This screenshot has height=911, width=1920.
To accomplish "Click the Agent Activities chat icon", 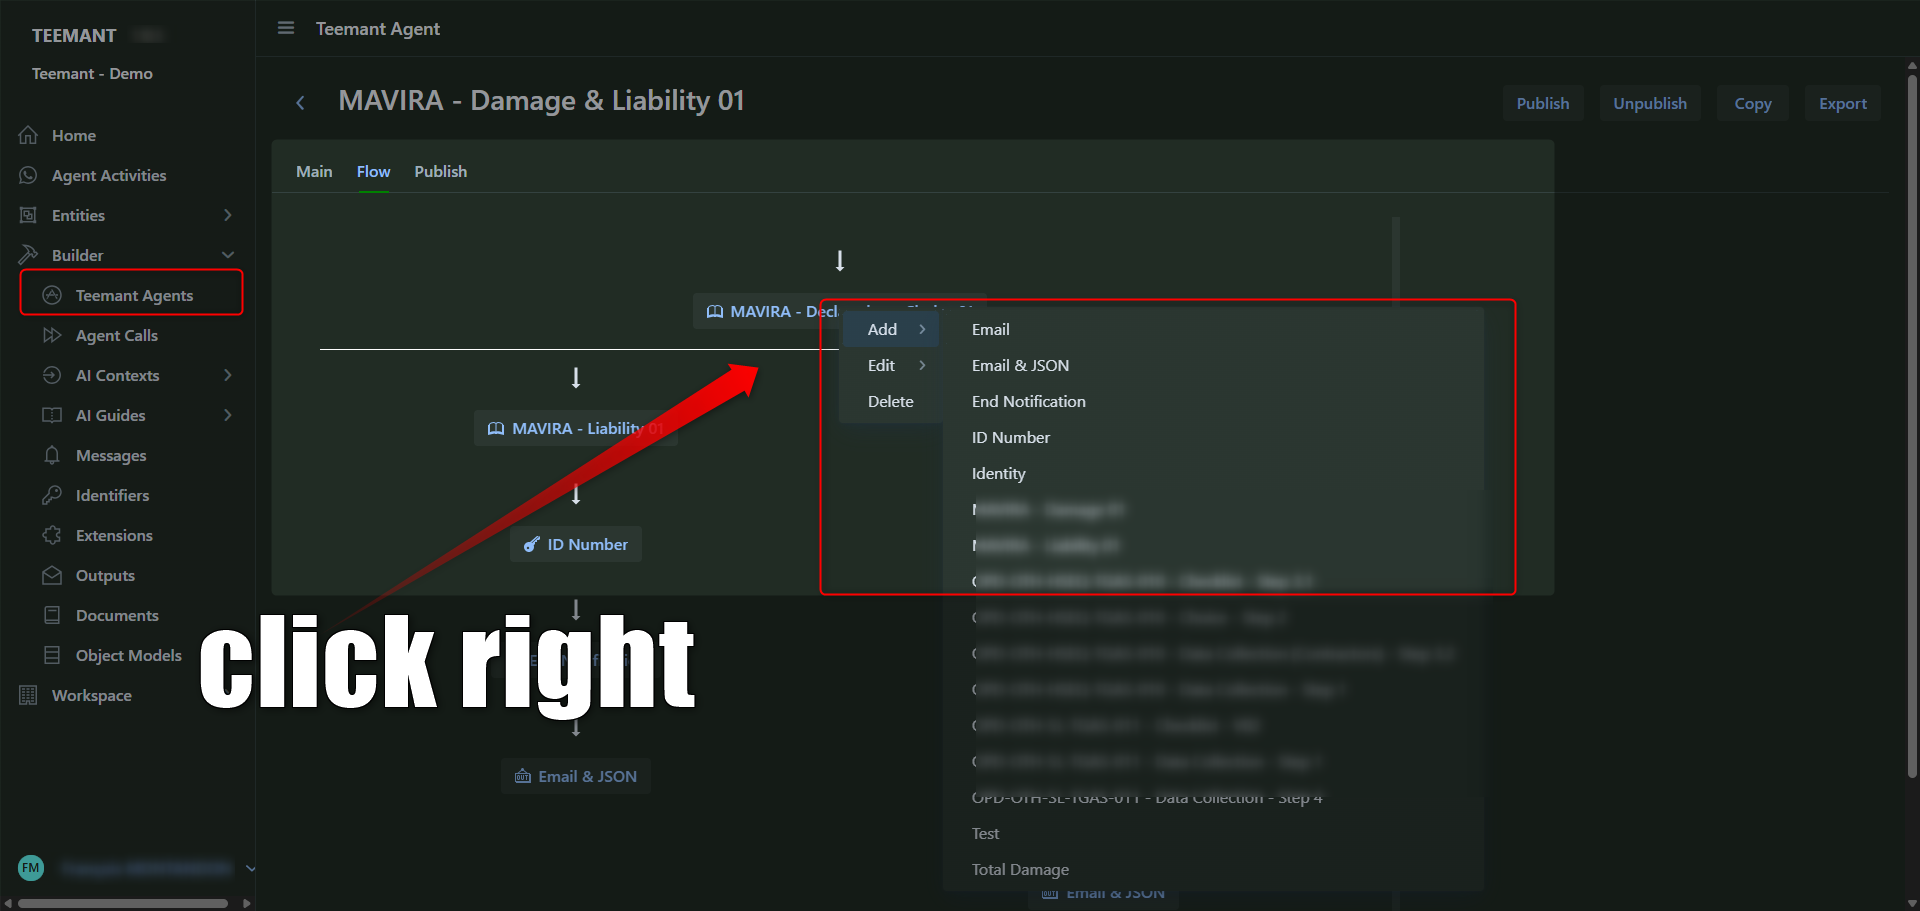I will [x=28, y=175].
